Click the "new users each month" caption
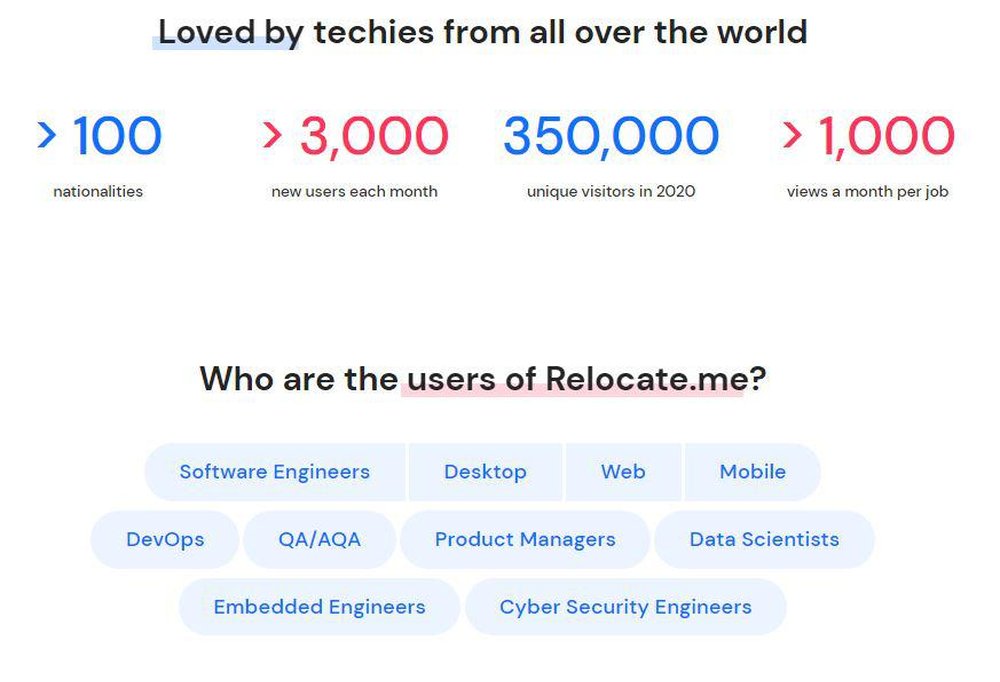 point(355,191)
